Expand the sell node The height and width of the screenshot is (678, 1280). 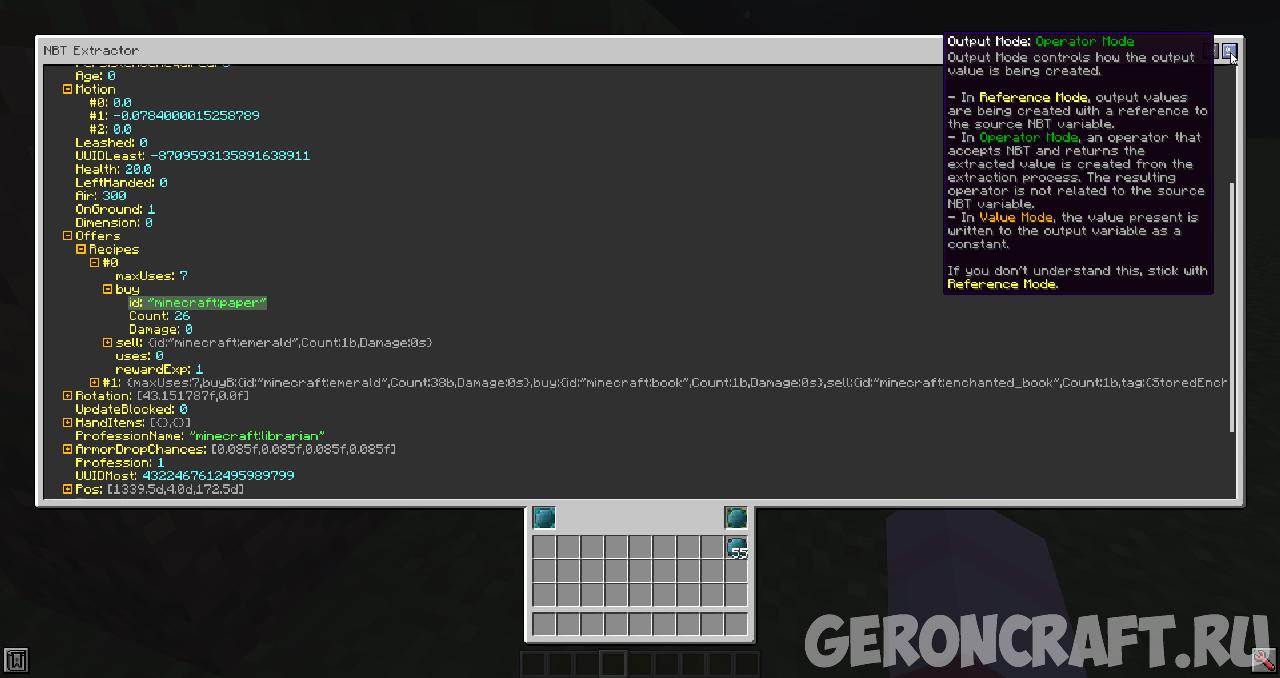point(108,343)
